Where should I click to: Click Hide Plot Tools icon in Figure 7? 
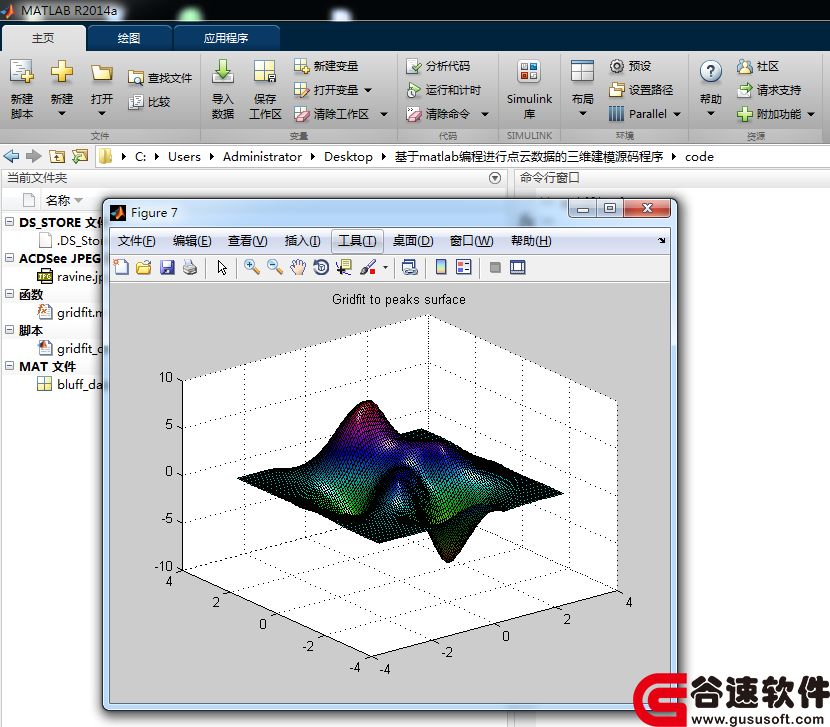[495, 267]
